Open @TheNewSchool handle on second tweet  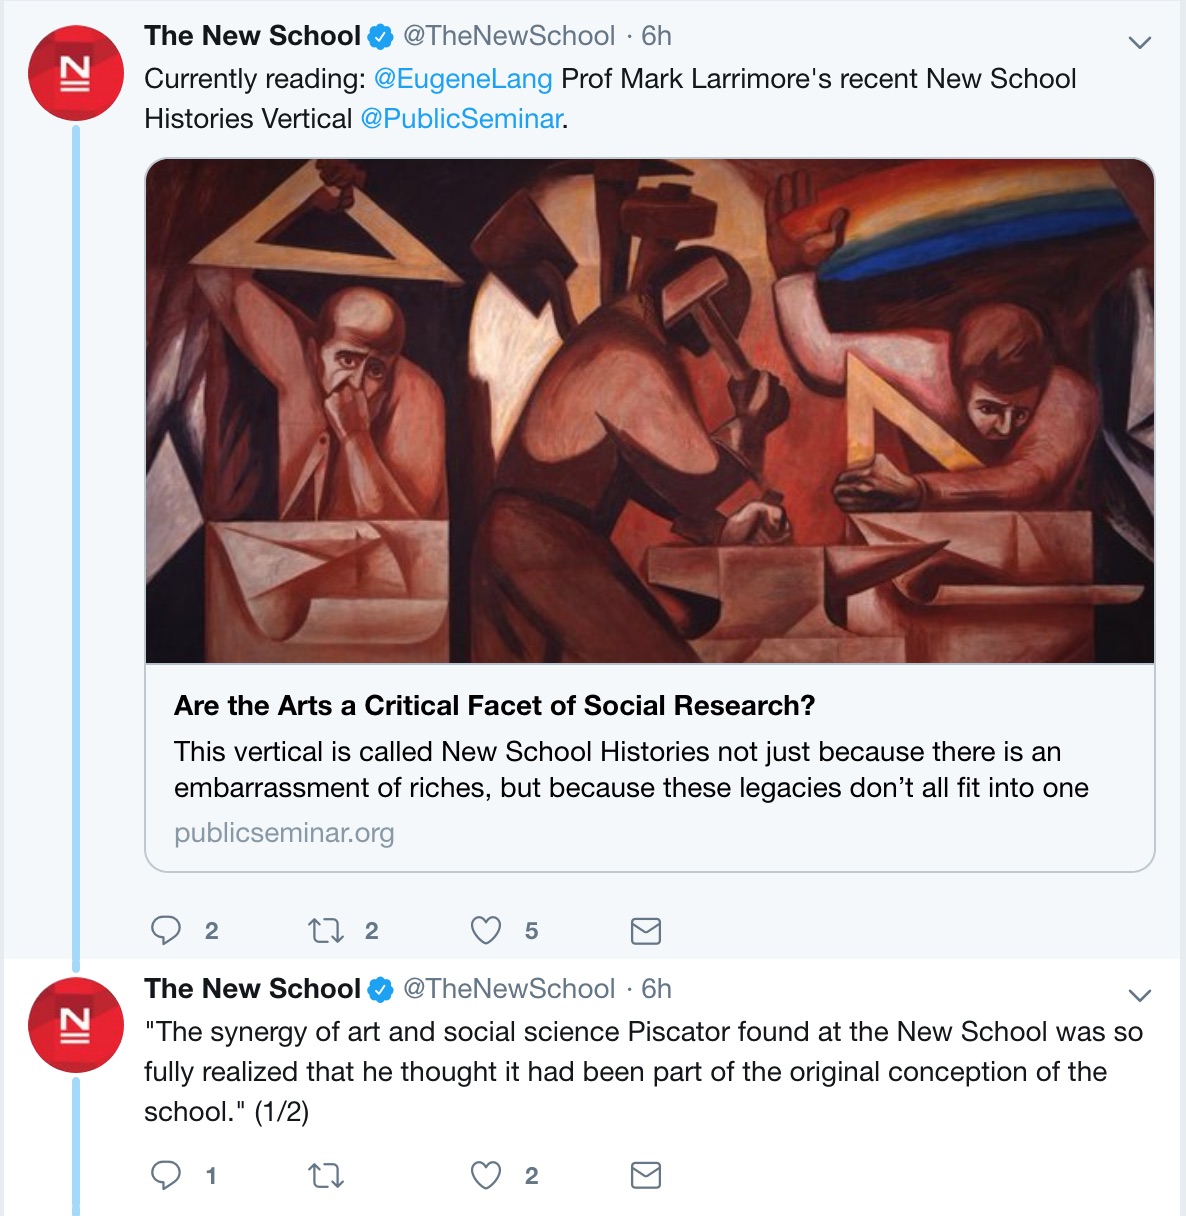[509, 989]
